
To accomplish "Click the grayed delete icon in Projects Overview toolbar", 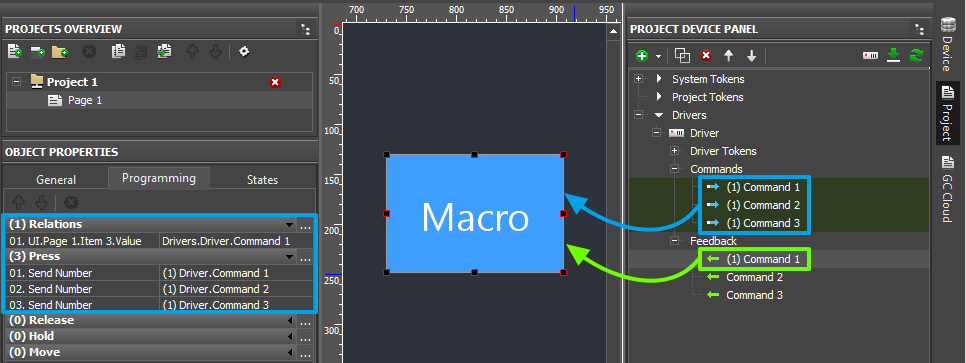I will tap(89, 52).
